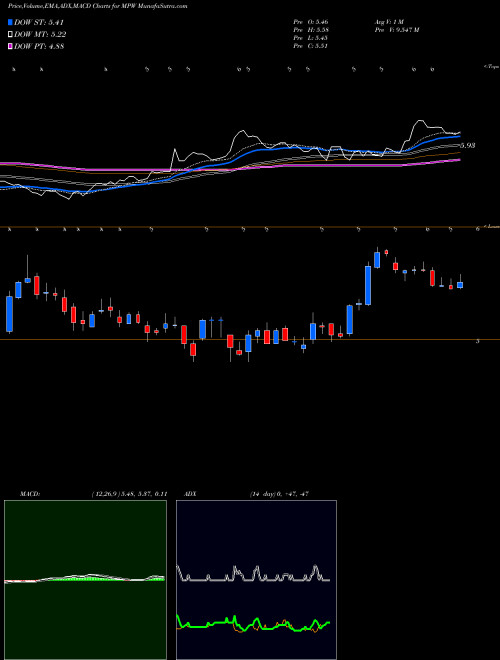Click the first large blue candlestick on the left
Screen dimensions: 500x660
pyautogui.click(x=9, y=314)
